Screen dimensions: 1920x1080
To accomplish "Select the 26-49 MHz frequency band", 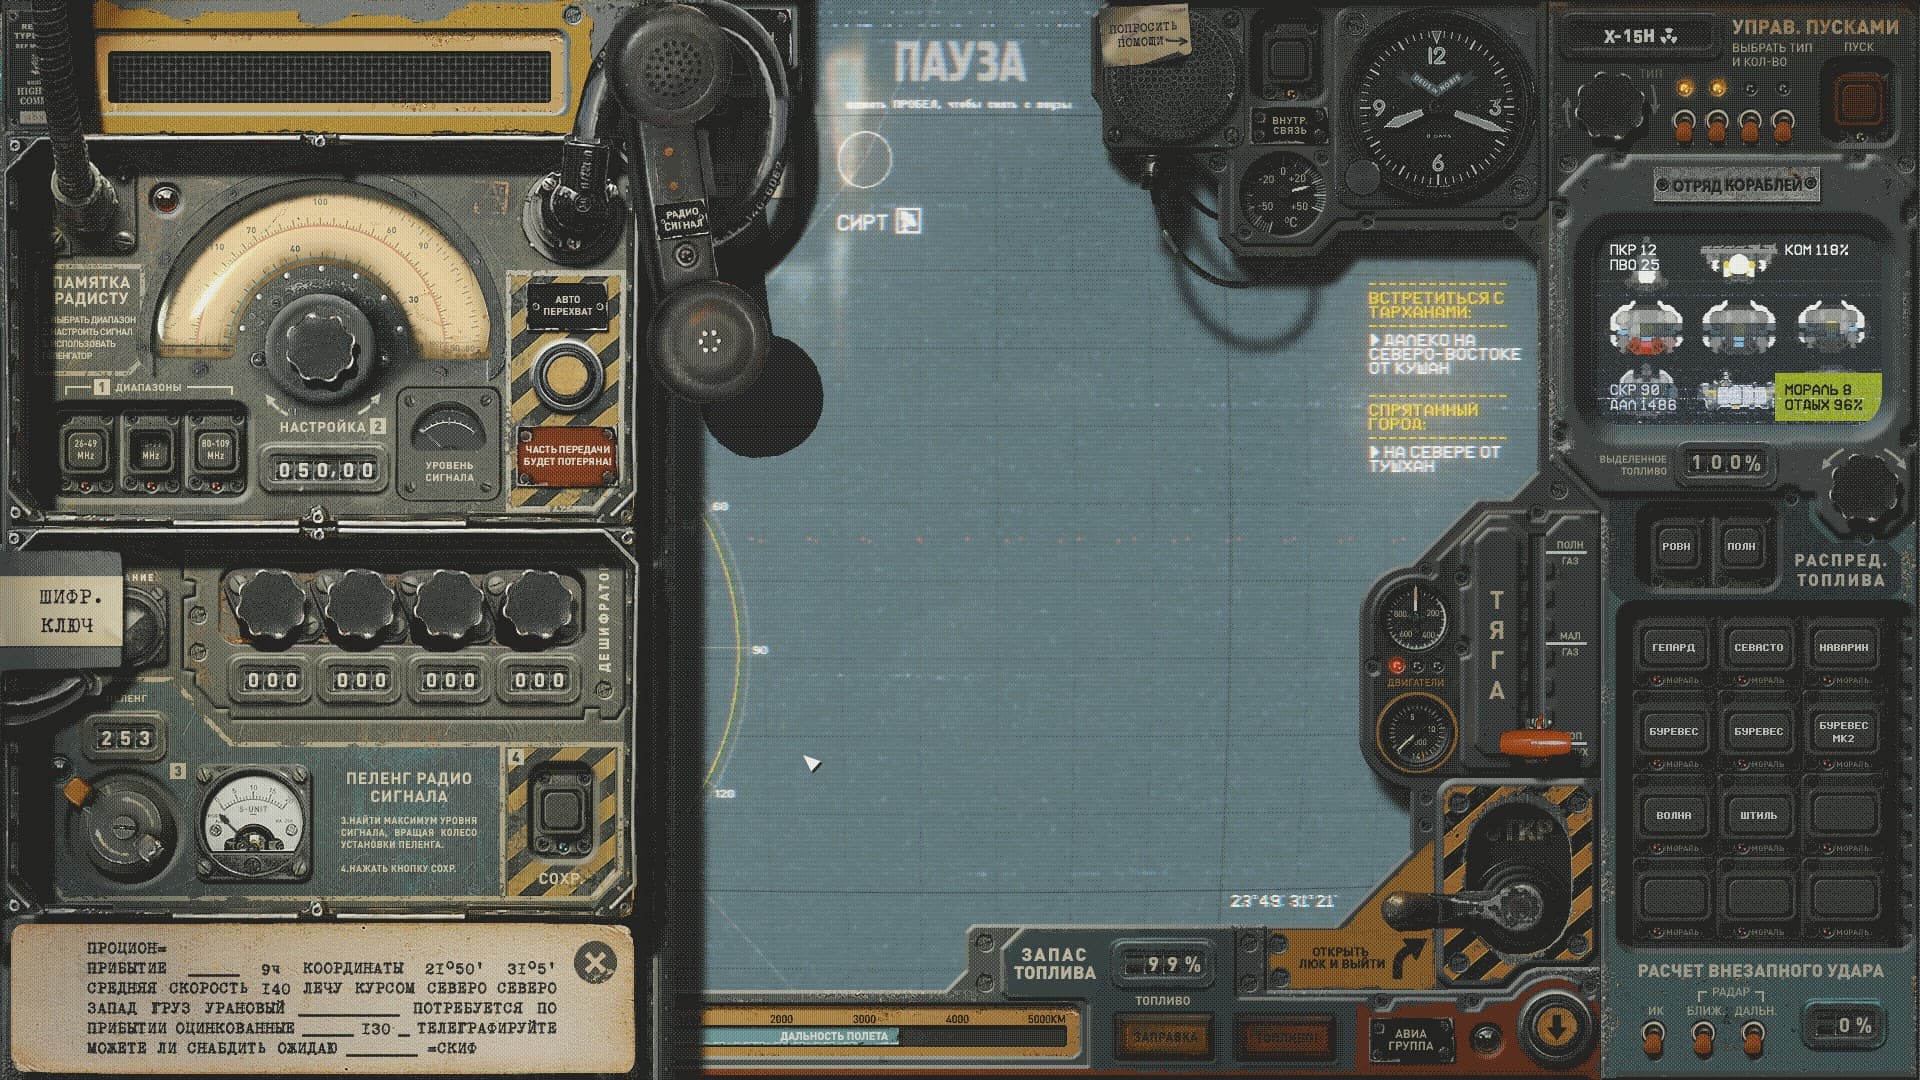I will (x=86, y=449).
